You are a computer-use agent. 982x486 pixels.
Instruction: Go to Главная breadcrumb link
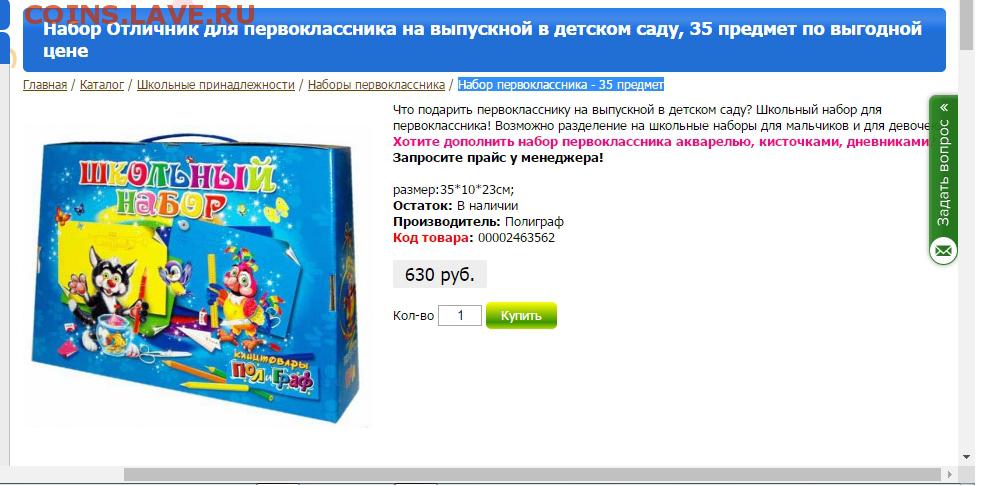[x=45, y=85]
